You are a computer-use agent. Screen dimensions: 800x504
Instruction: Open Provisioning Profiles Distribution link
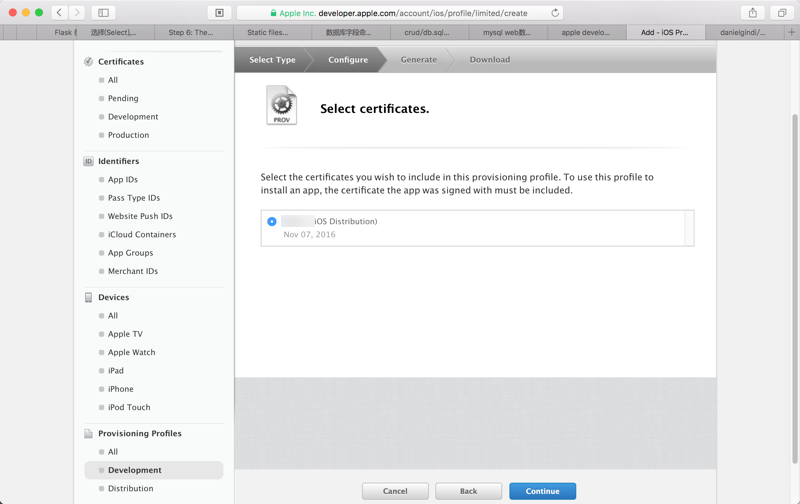point(131,489)
